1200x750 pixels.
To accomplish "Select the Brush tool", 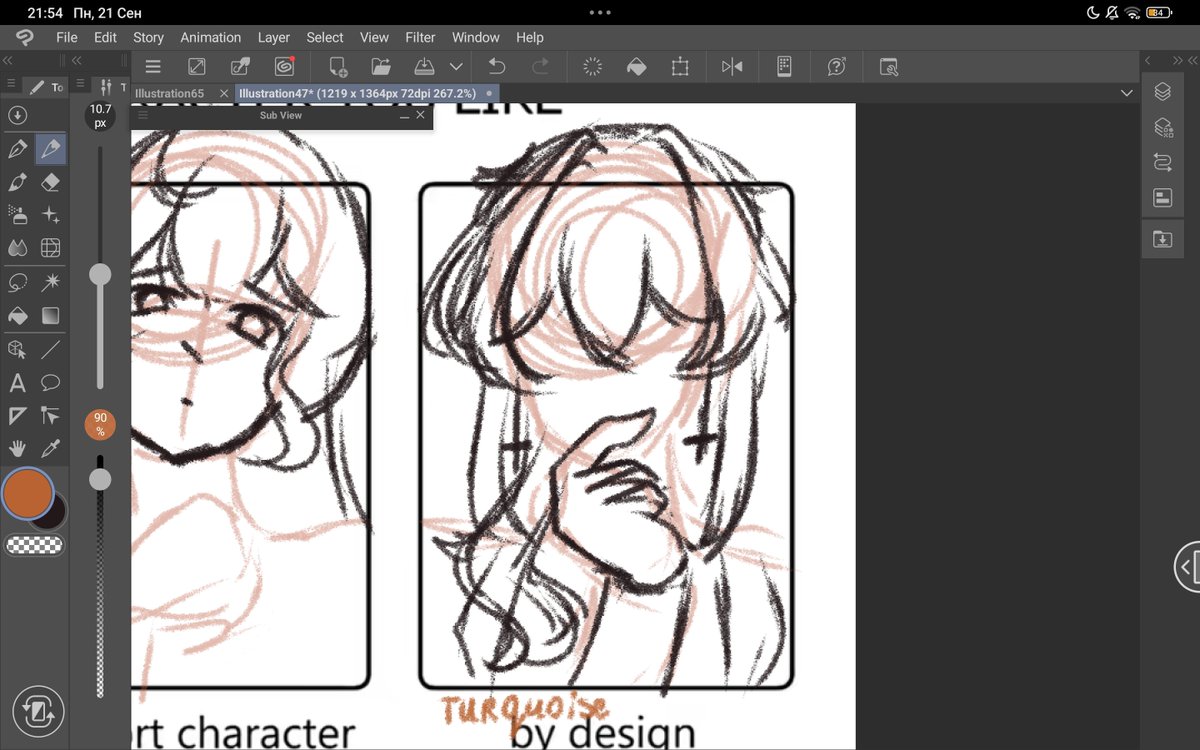I will click(17, 183).
